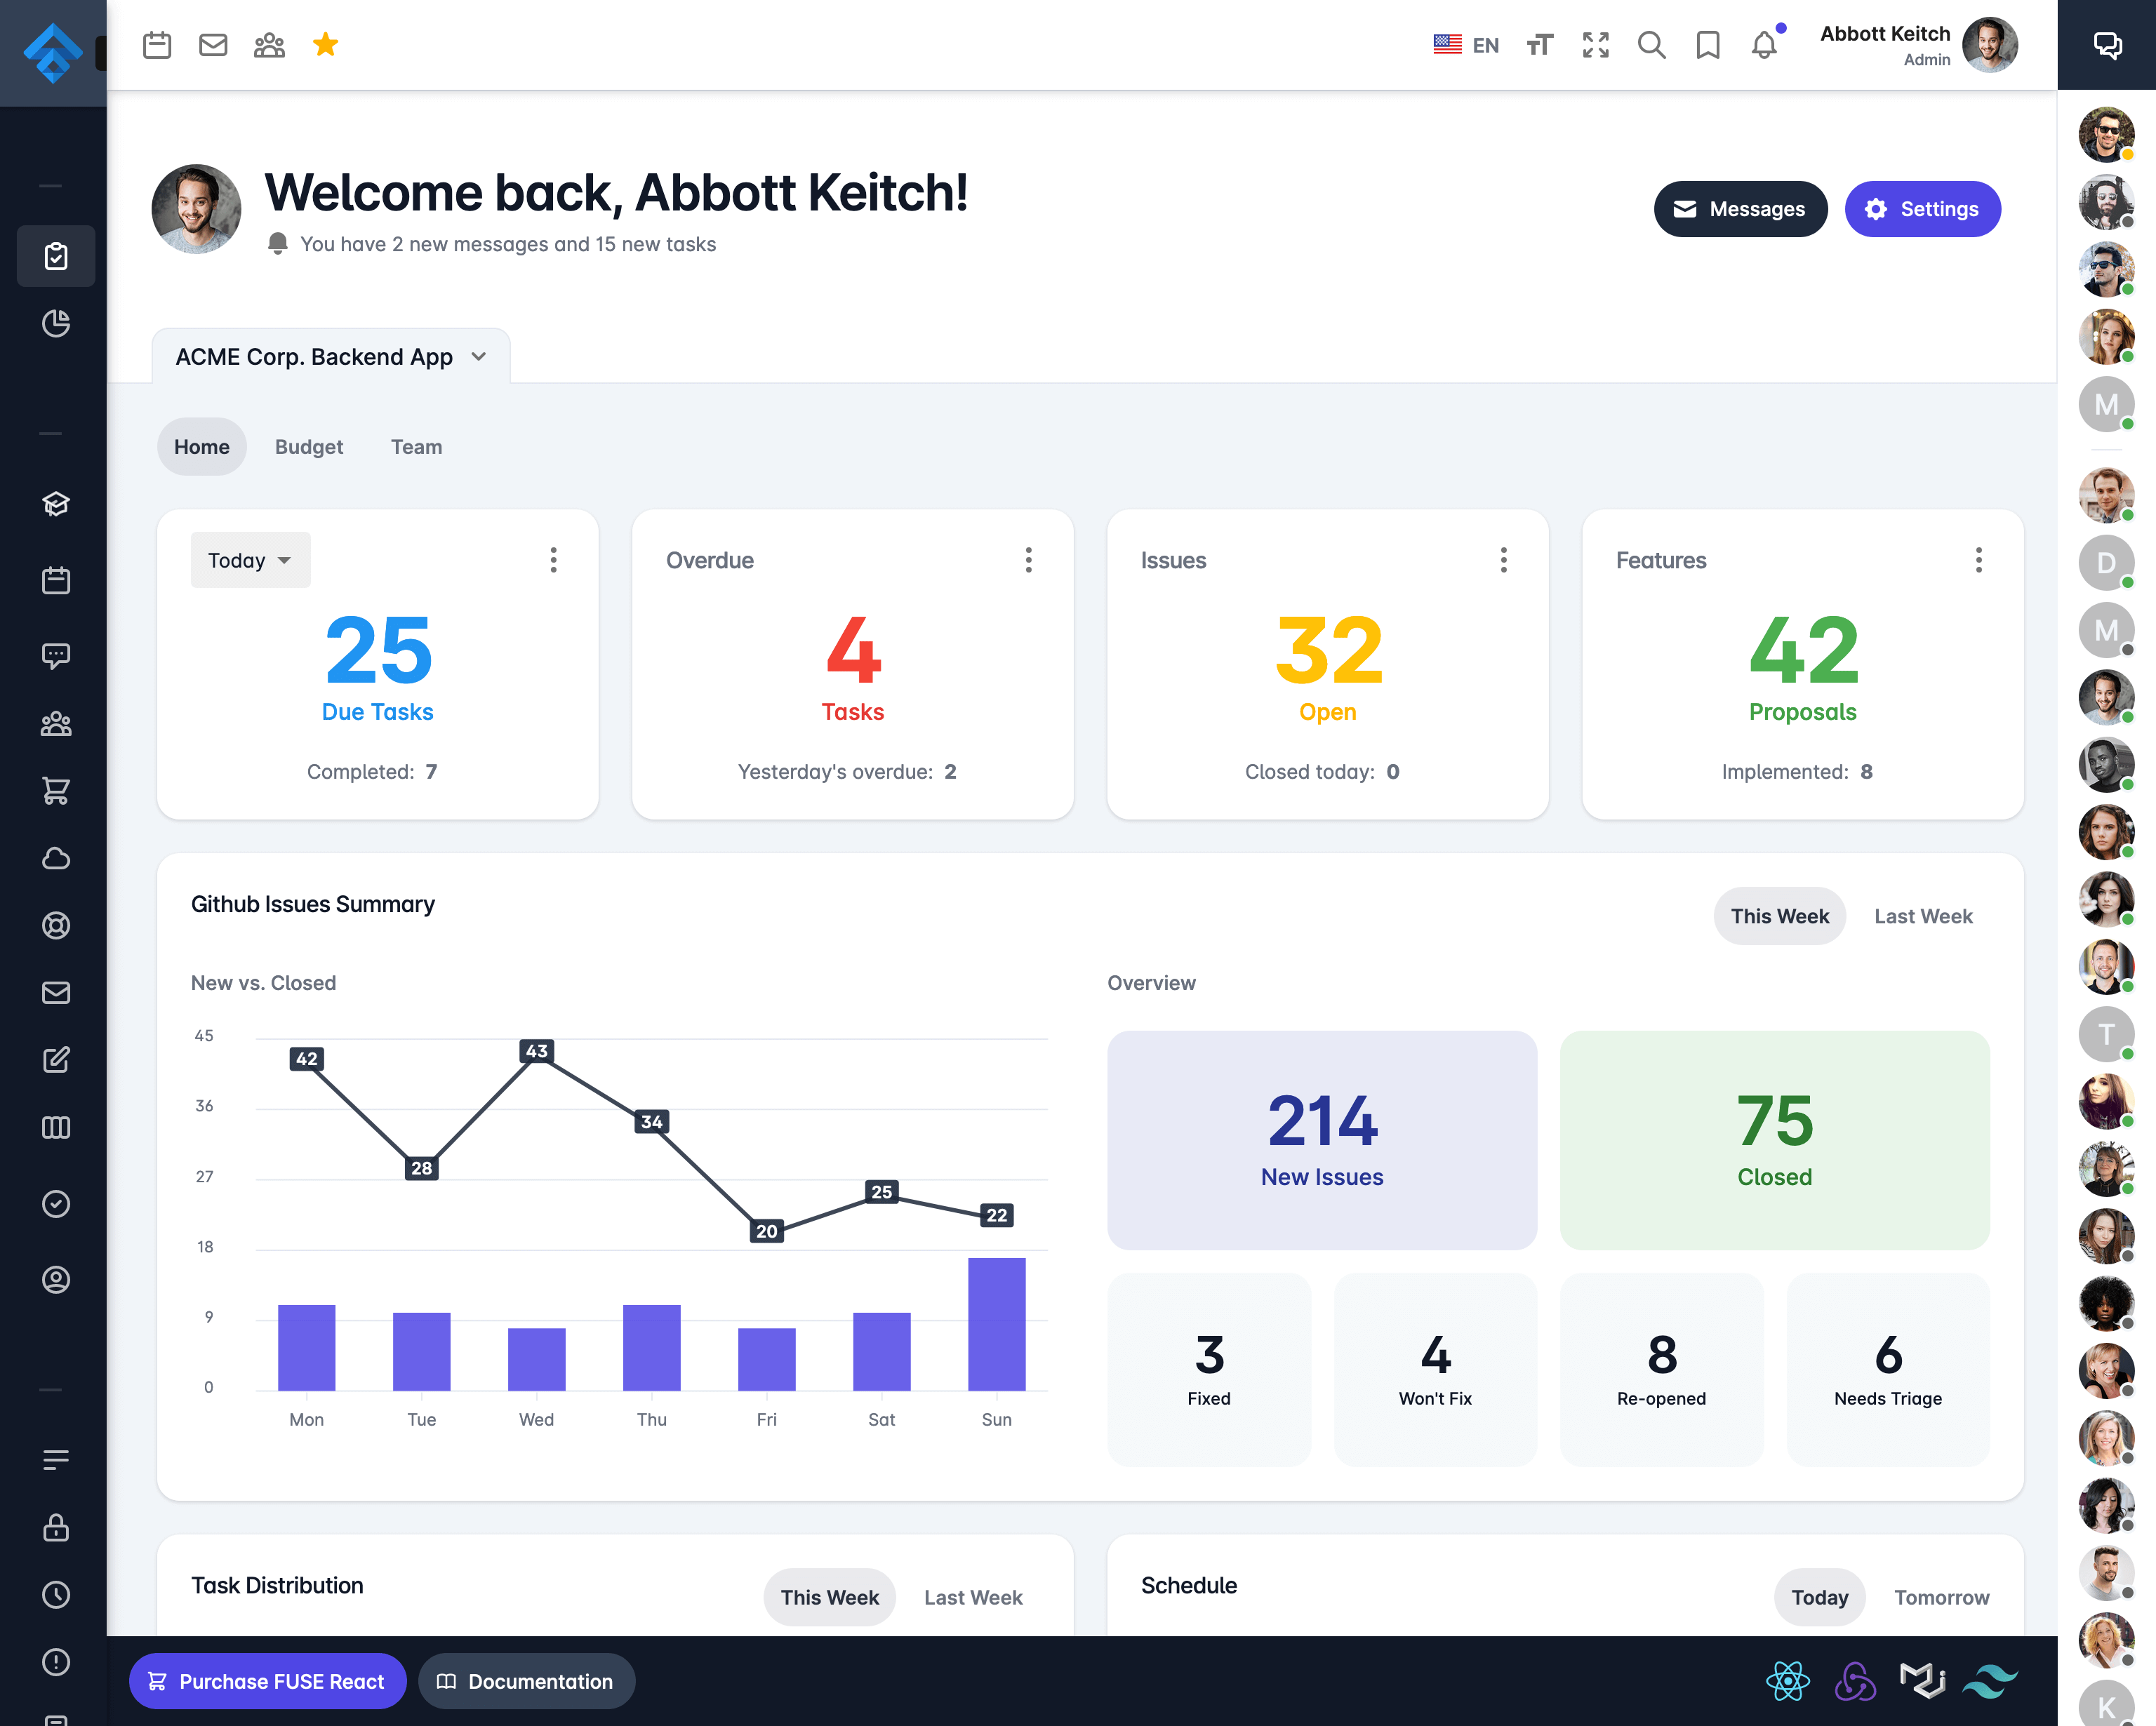Switch to the Budget tab
This screenshot has width=2156, height=1726.
(x=309, y=447)
